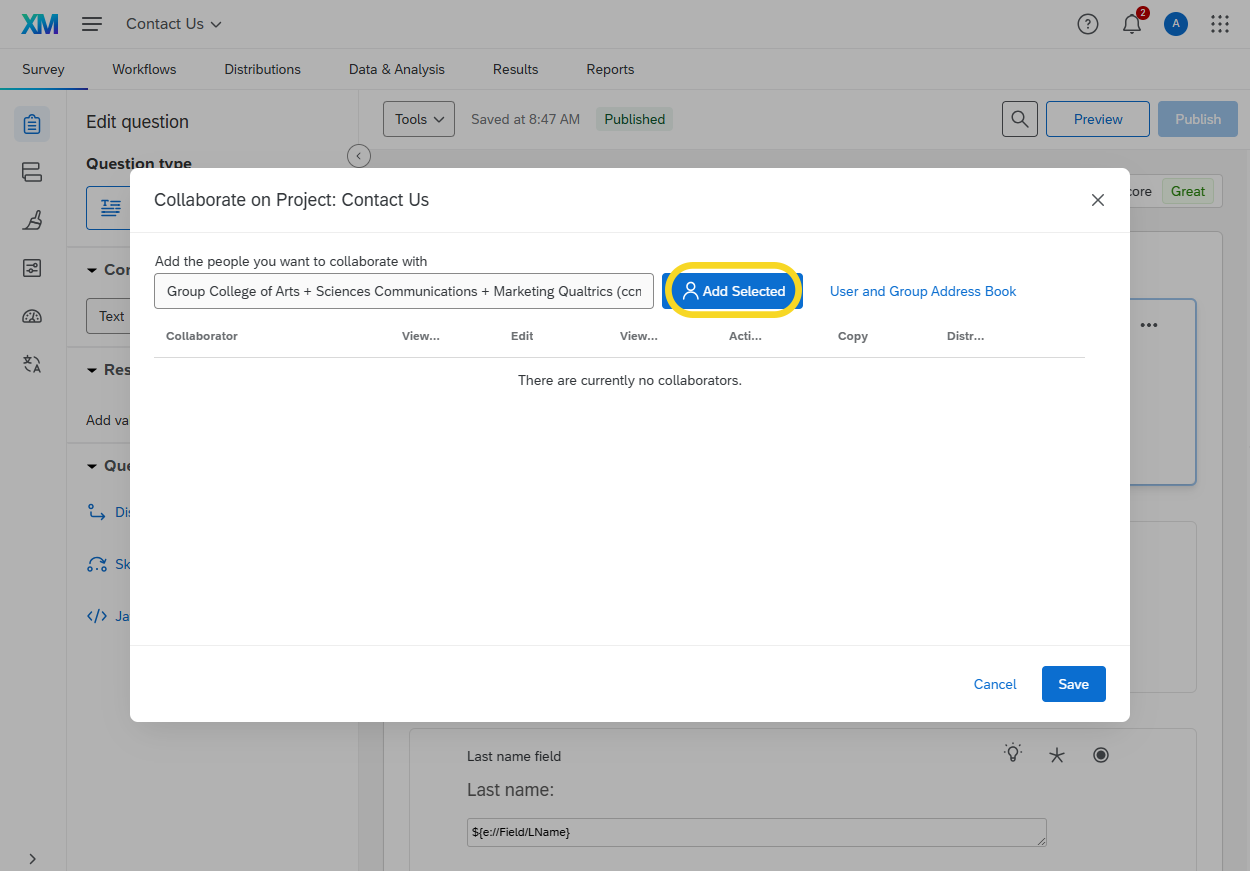1250x871 pixels.
Task: Open the Translations sidebar icon
Action: click(x=32, y=364)
